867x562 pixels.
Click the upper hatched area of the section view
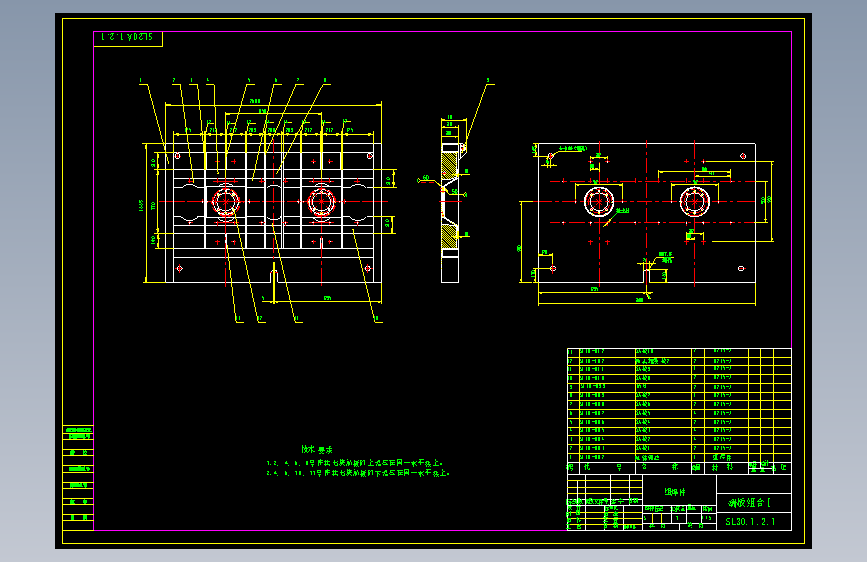pos(448,165)
